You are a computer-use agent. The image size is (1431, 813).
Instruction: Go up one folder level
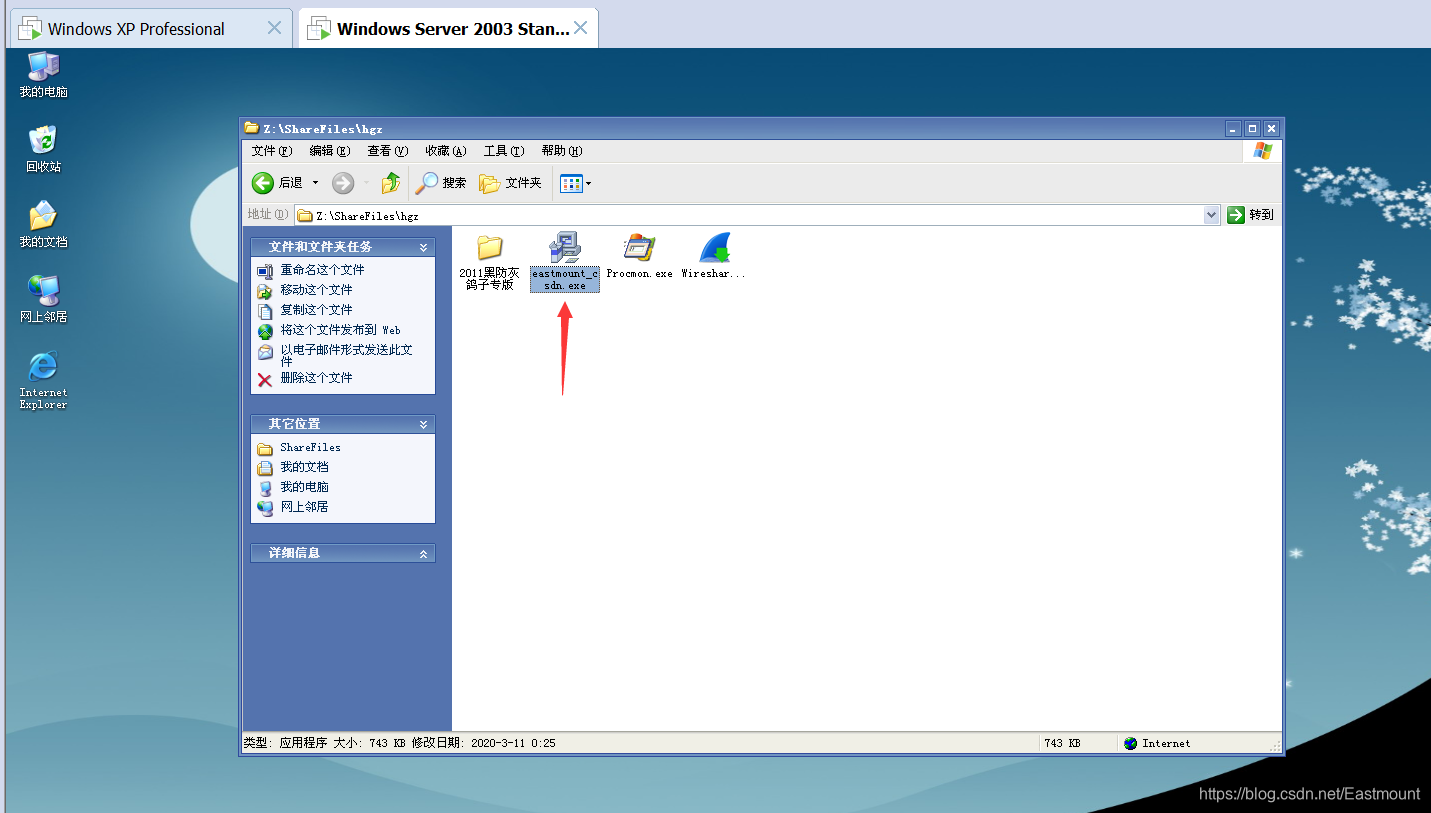click(391, 183)
